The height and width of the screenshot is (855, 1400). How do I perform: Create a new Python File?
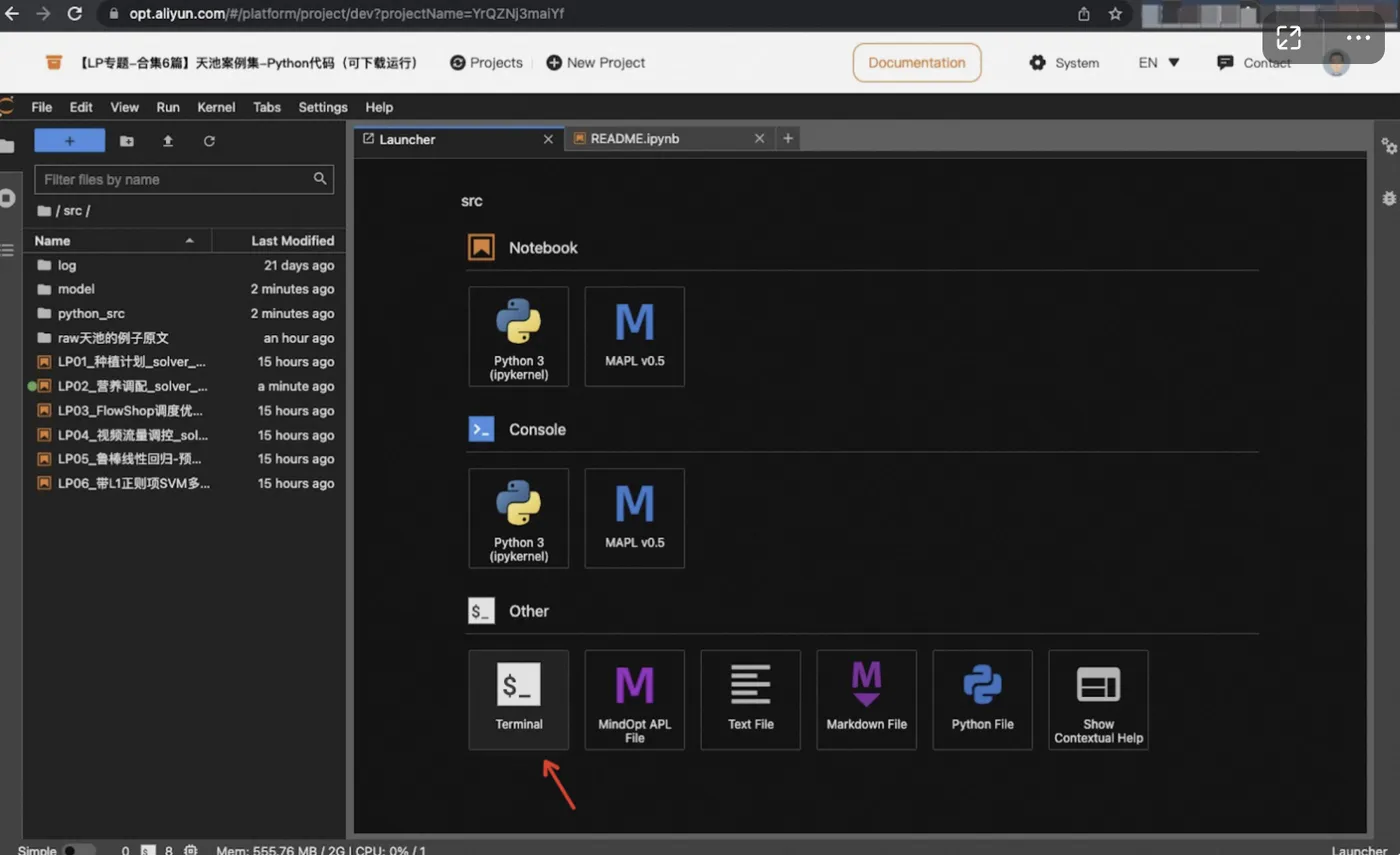pyautogui.click(x=982, y=700)
